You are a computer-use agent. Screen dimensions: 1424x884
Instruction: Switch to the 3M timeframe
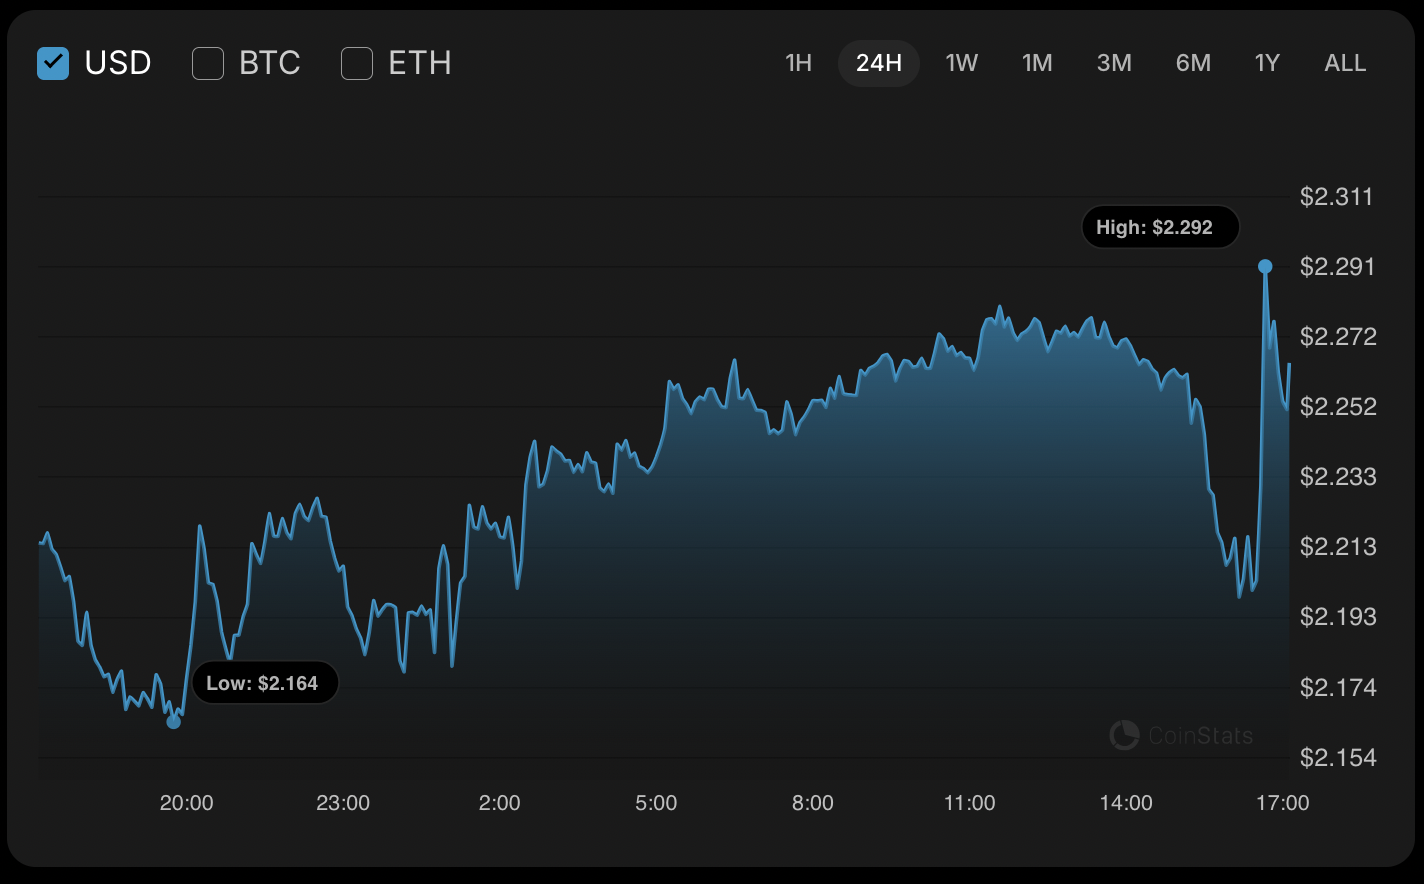1114,62
